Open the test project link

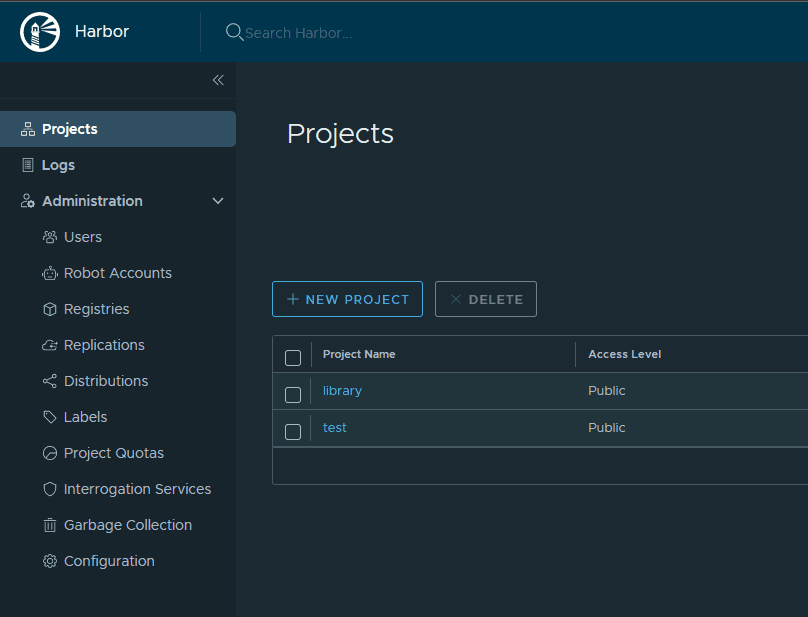point(335,428)
